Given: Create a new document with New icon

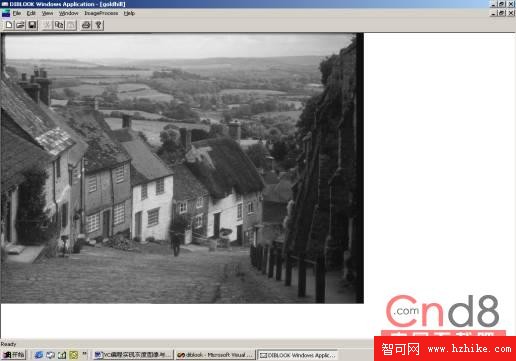Looking at the screenshot, I should [9, 25].
